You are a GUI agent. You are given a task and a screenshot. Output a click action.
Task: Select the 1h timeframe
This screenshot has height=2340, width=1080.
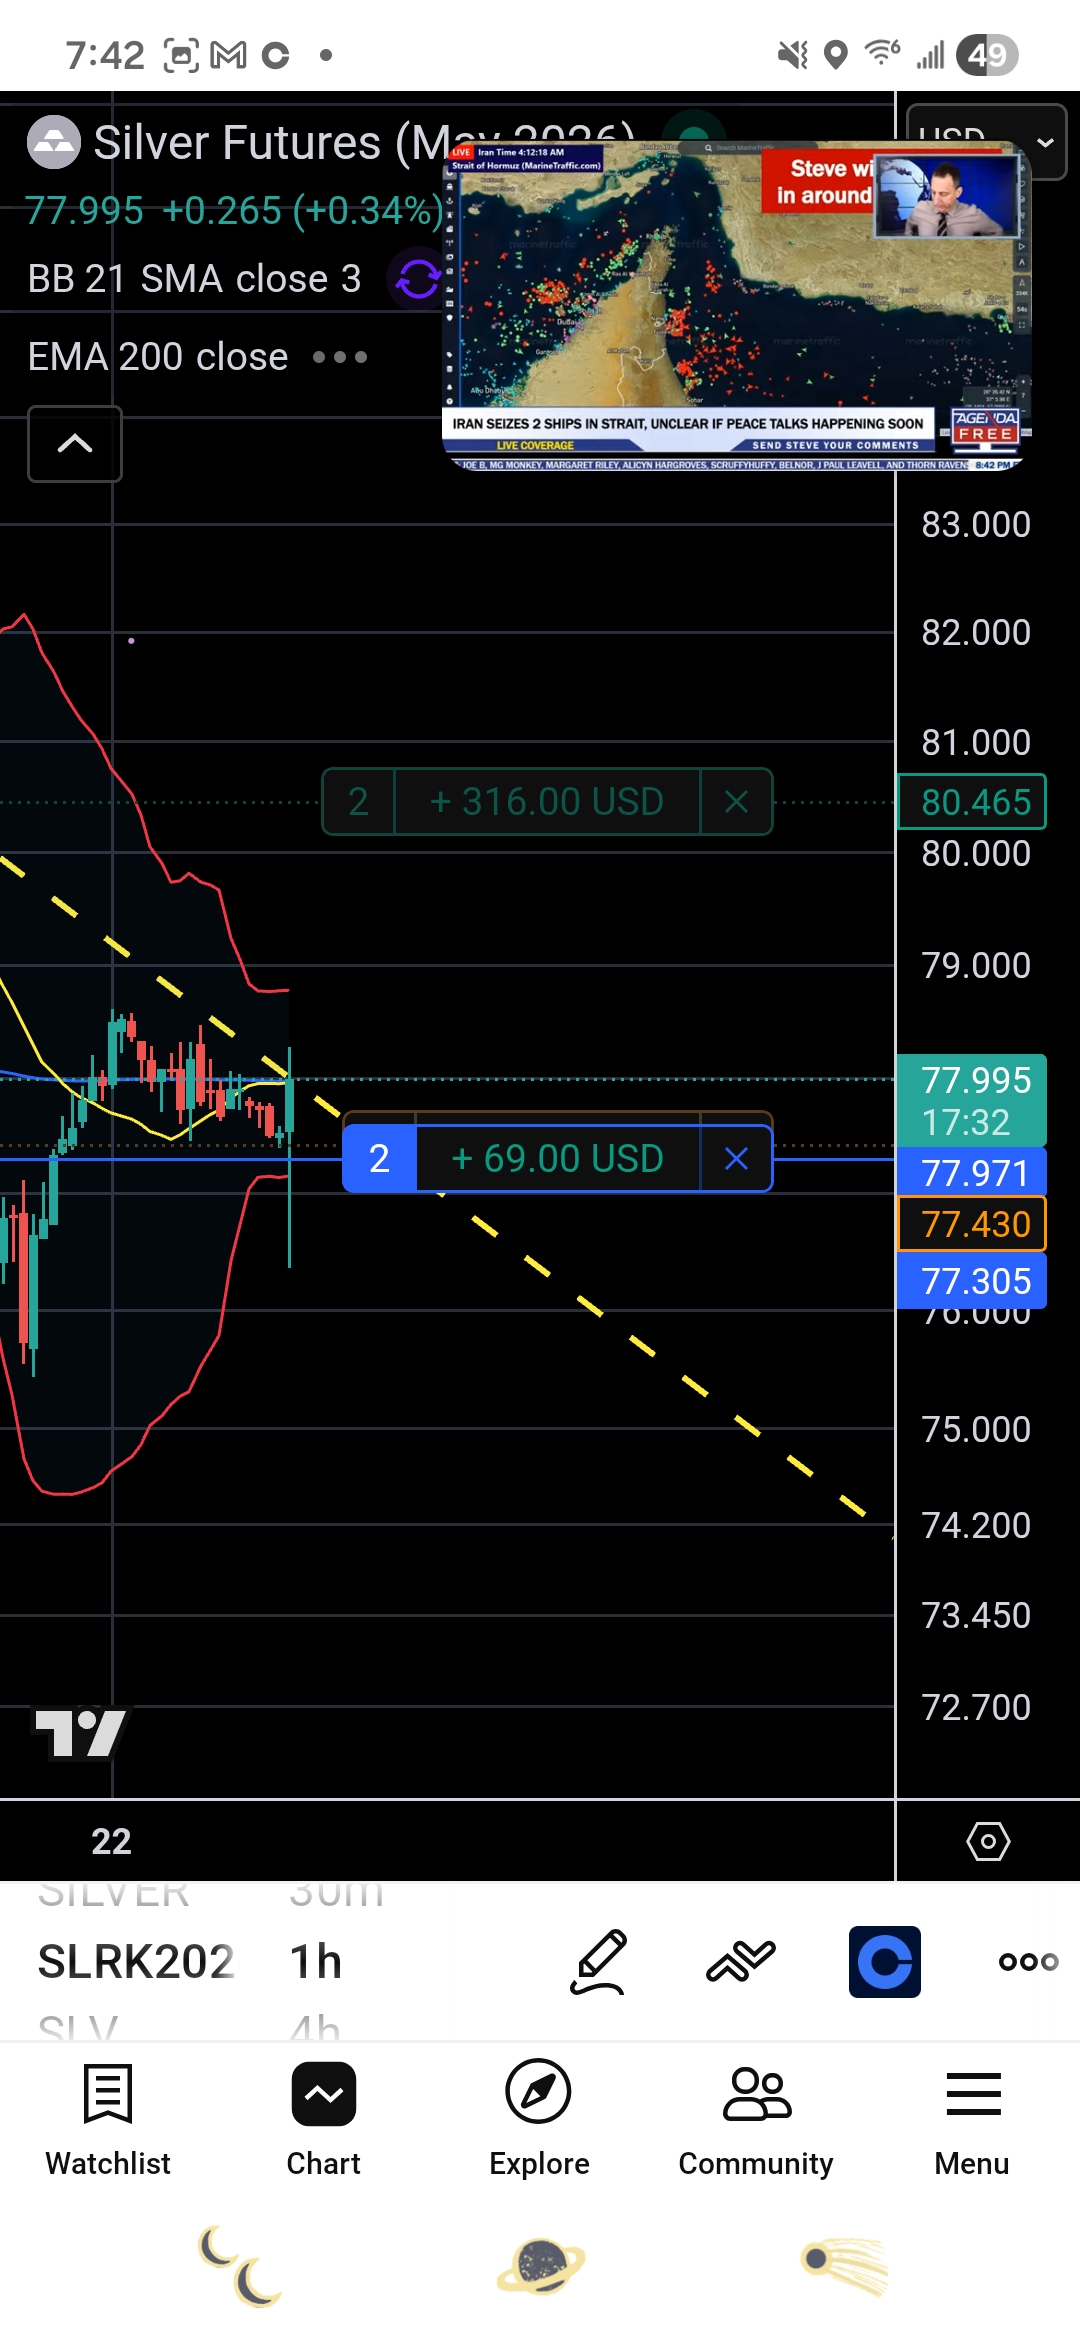coord(316,1962)
